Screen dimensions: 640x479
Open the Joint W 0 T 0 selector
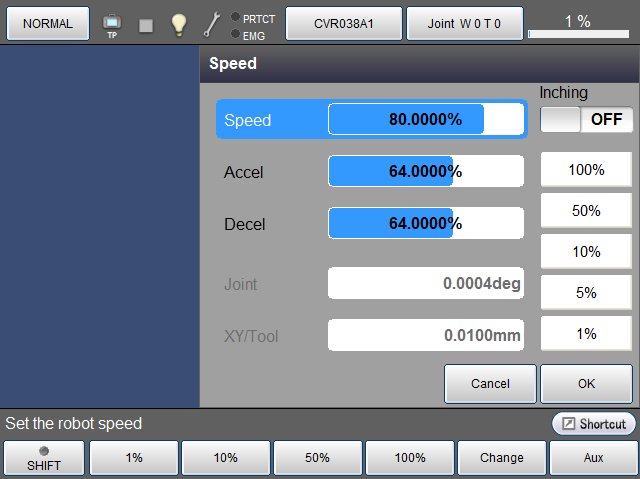tap(465, 23)
